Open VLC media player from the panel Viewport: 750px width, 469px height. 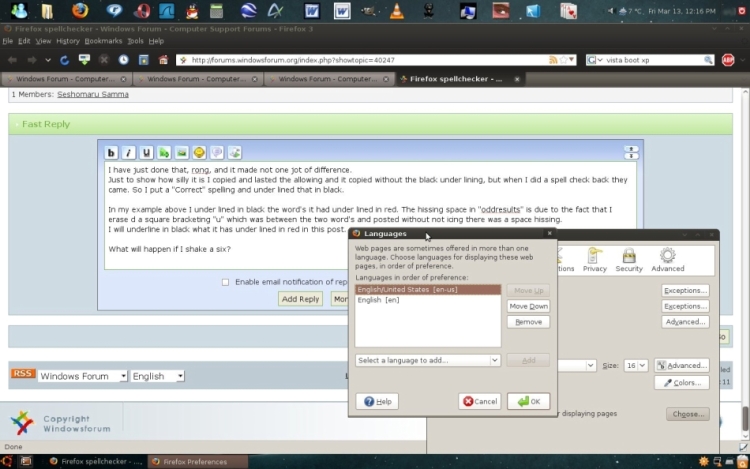tap(397, 11)
